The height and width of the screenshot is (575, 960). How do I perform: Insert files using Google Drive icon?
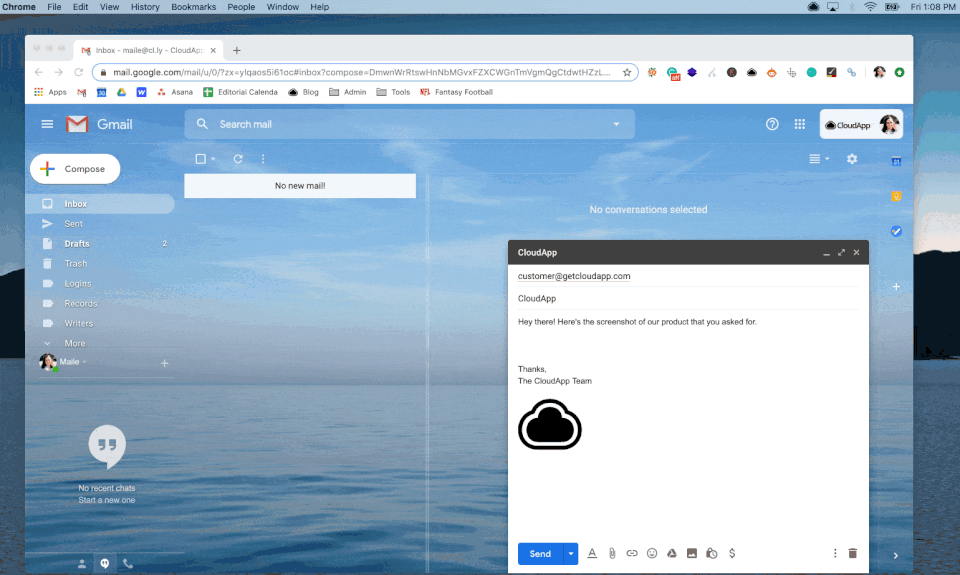coord(672,553)
